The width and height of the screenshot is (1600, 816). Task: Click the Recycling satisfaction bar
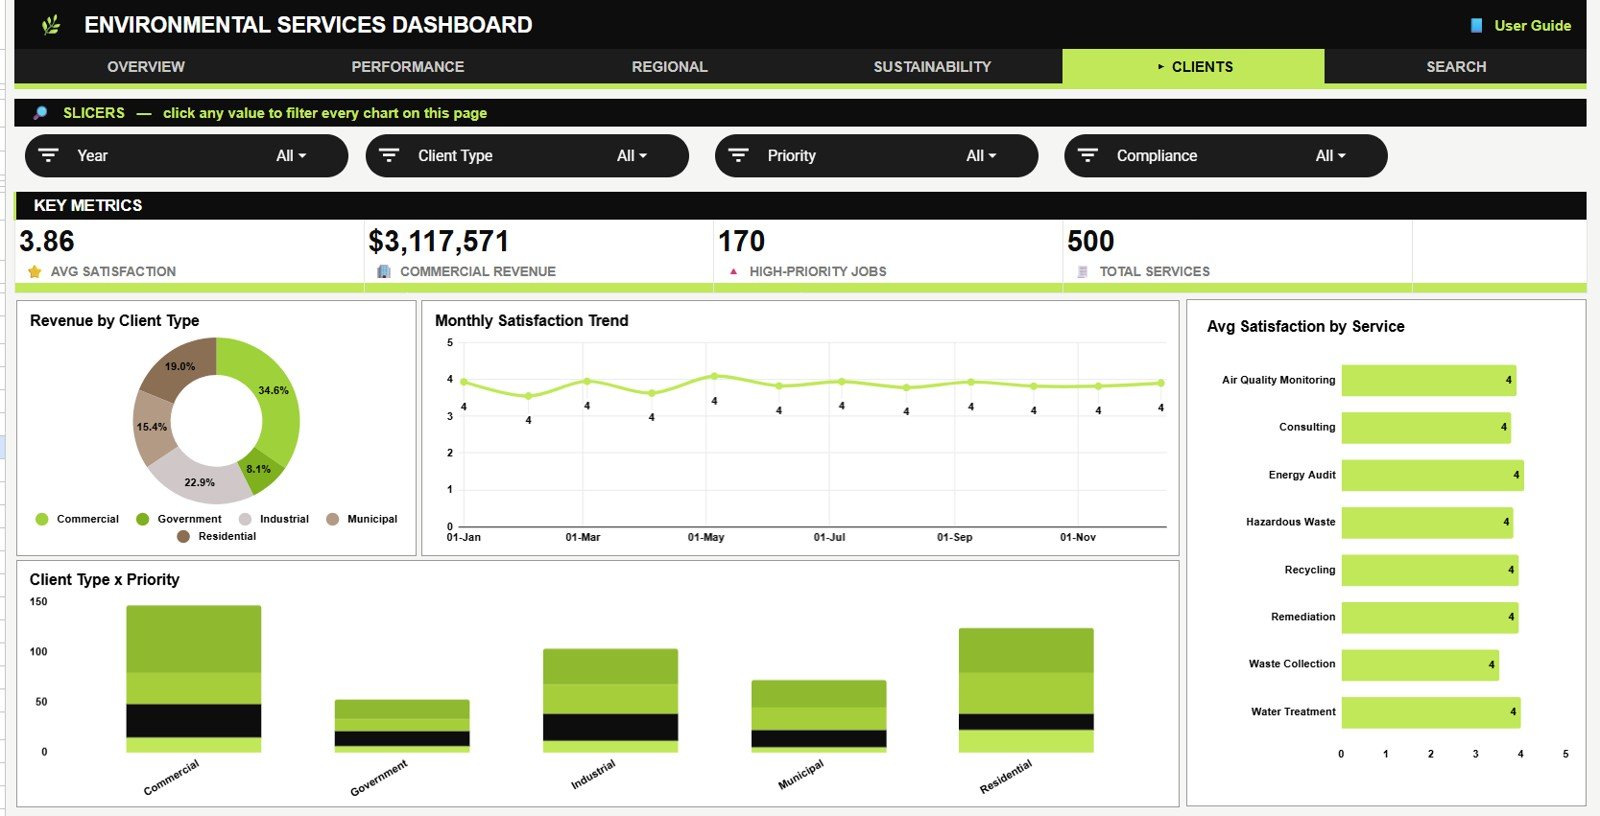(1430, 570)
